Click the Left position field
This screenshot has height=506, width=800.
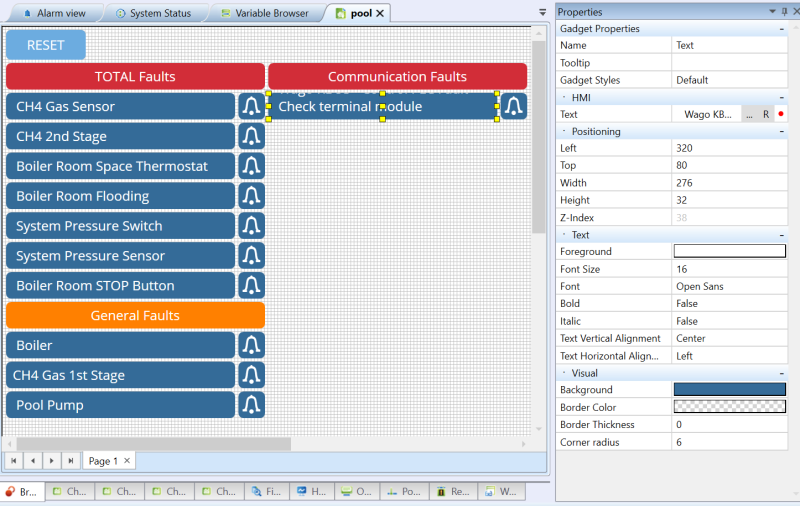730,148
